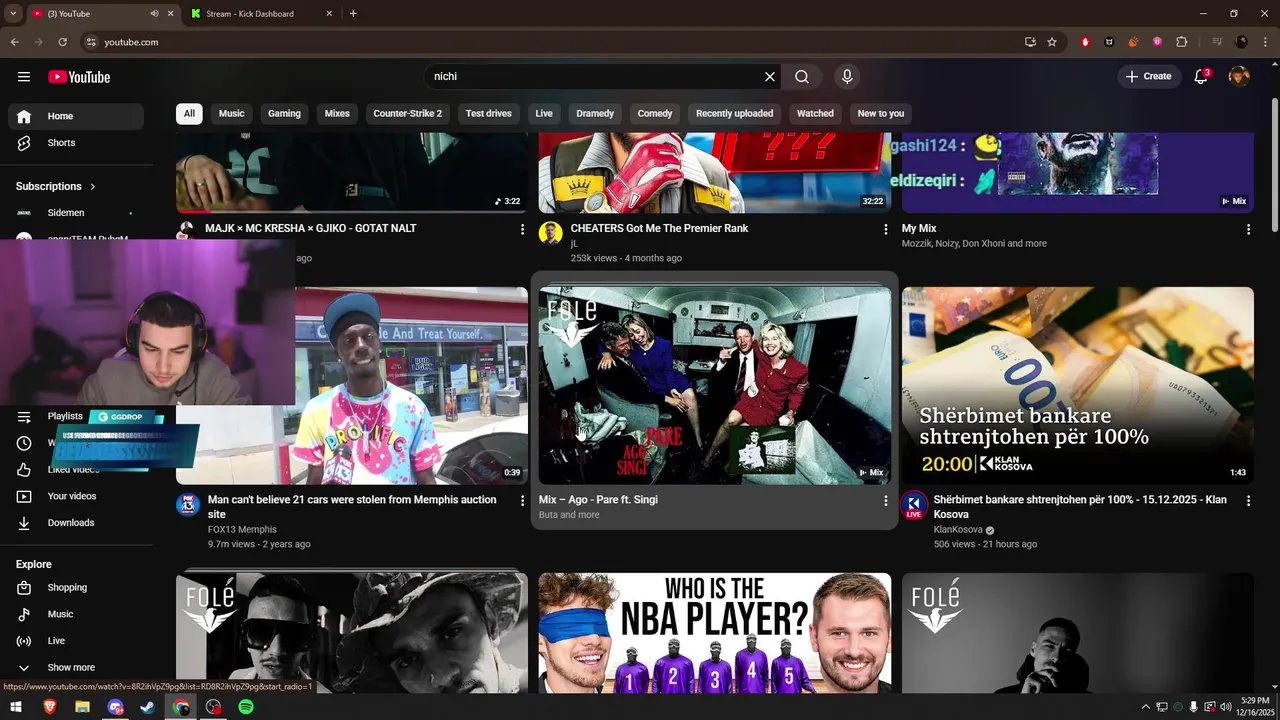
Task: Open Your videos in the sidebar
Action: [76, 496]
